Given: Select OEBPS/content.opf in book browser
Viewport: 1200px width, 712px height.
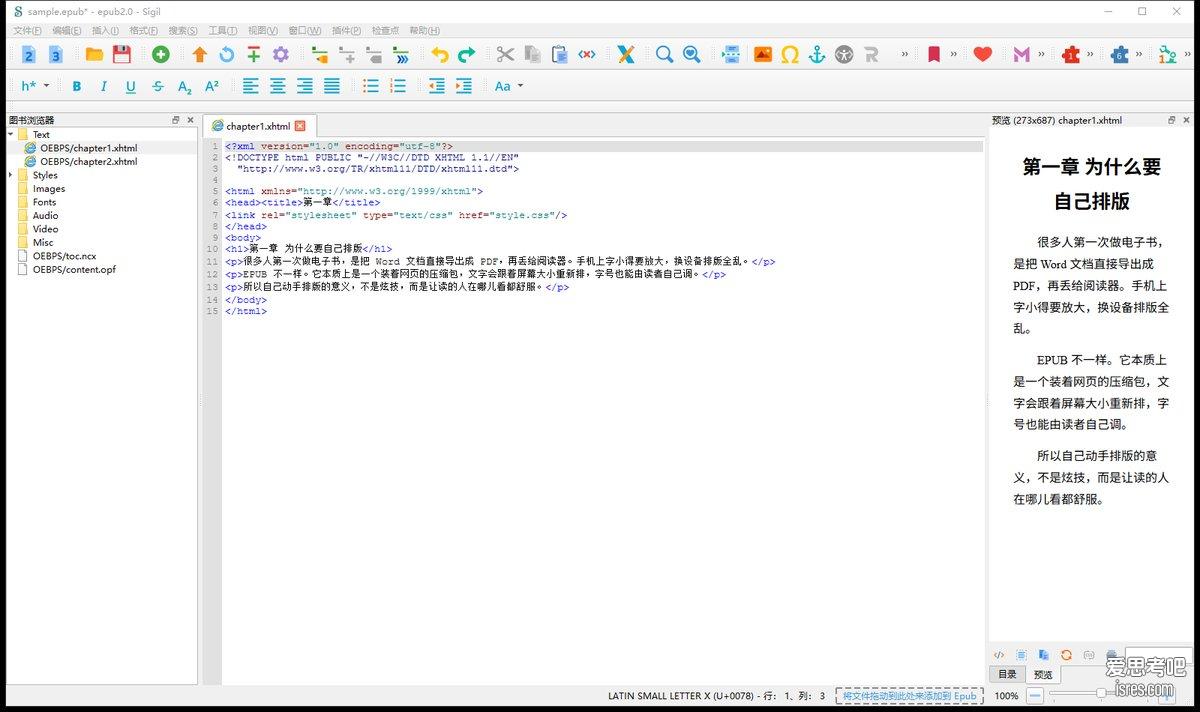Looking at the screenshot, I should 74,269.
